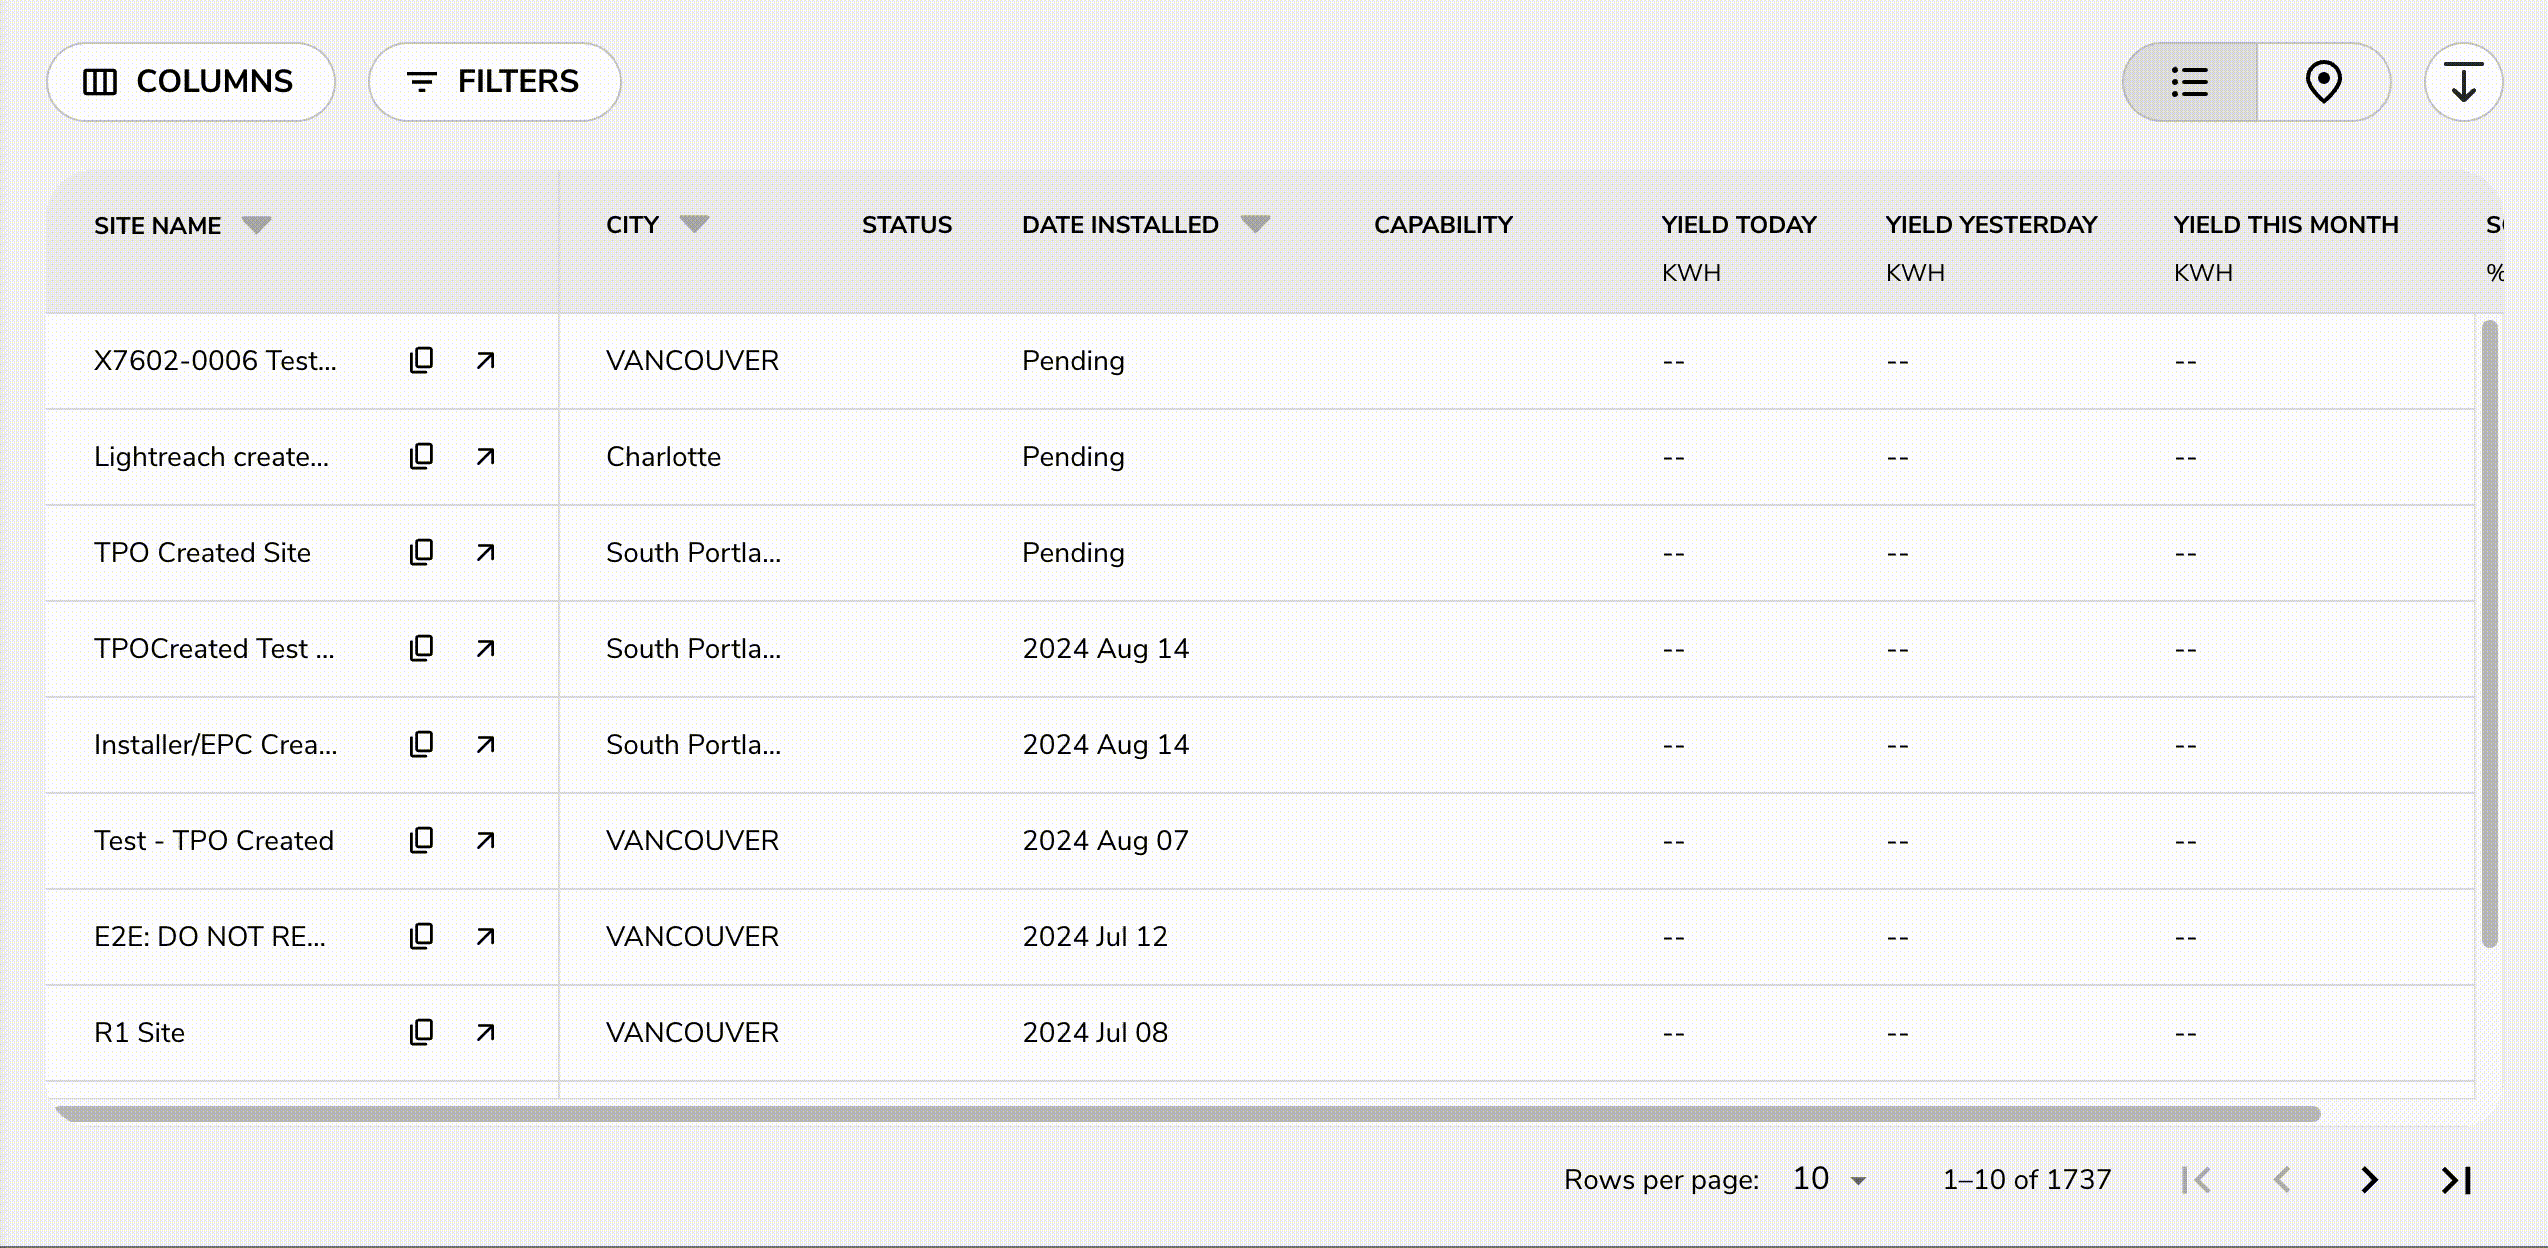2548x1248 pixels.
Task: Open E2E: DO NOT RE site via arrow icon
Action: [x=485, y=936]
